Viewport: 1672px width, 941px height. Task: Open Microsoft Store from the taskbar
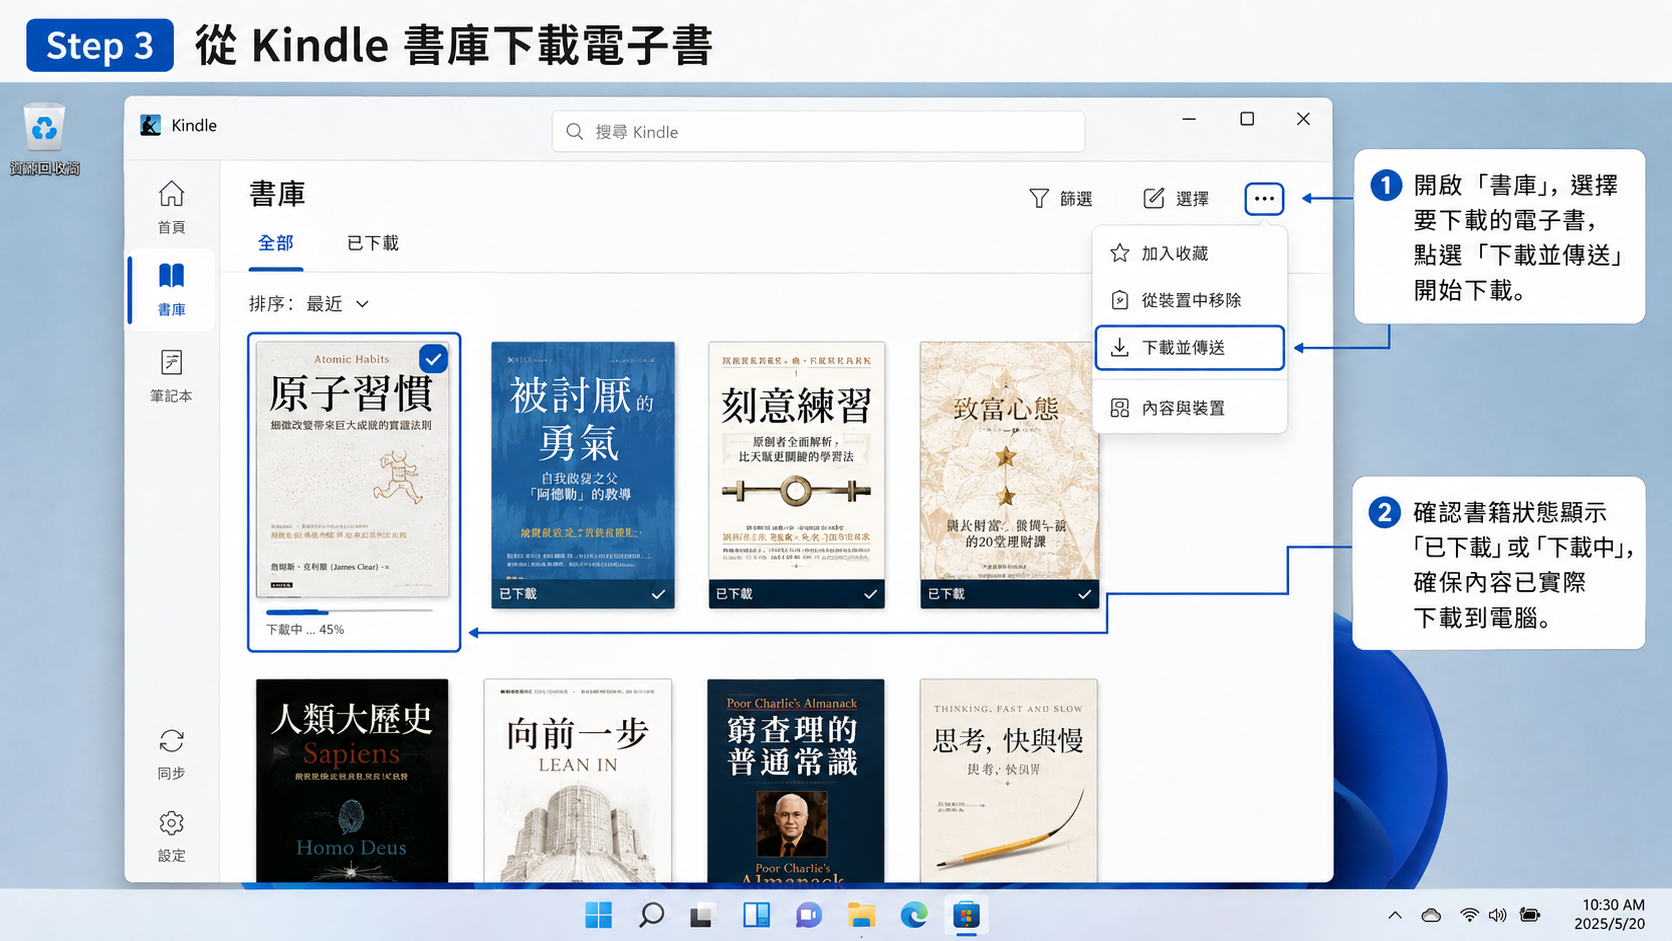[966, 915]
